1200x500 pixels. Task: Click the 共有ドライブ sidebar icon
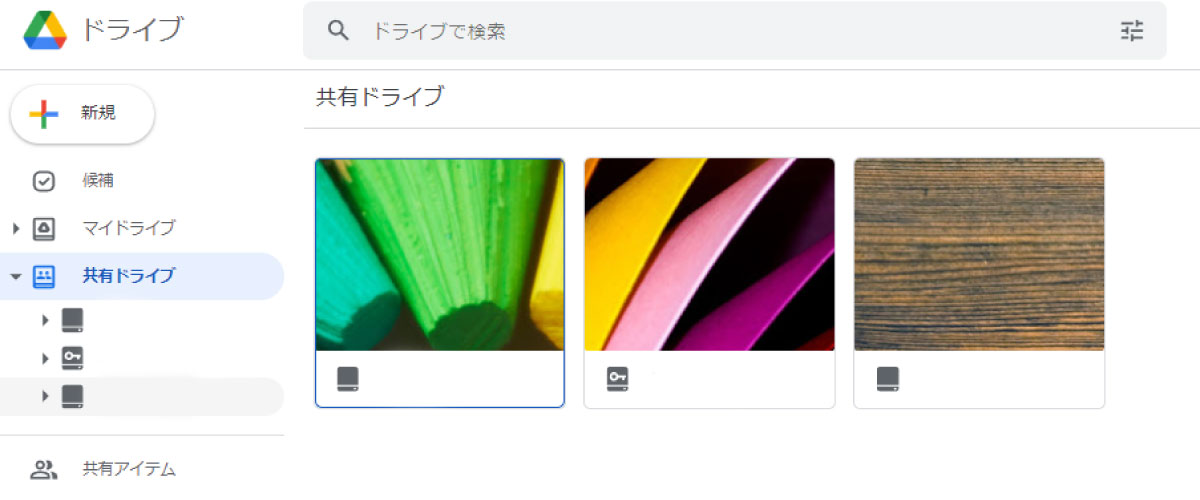(44, 276)
